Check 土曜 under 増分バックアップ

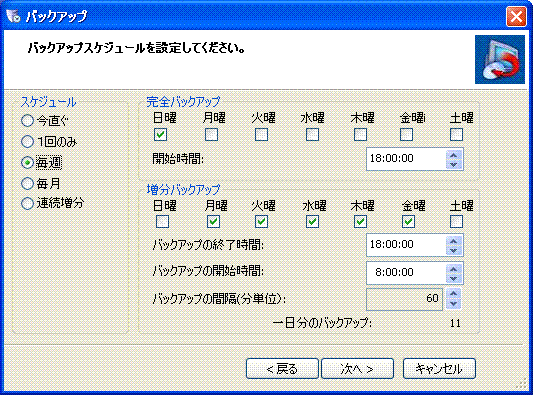457,222
